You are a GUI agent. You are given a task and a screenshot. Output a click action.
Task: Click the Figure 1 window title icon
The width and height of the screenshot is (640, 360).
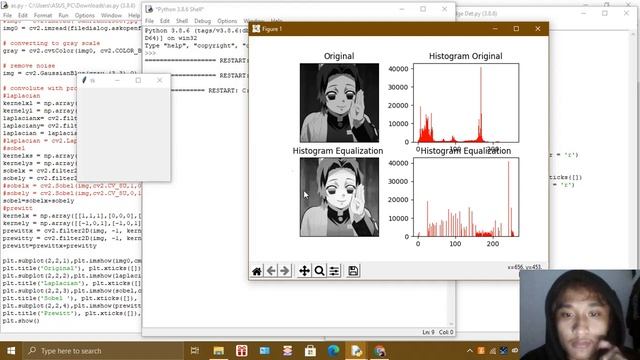(x=256, y=29)
